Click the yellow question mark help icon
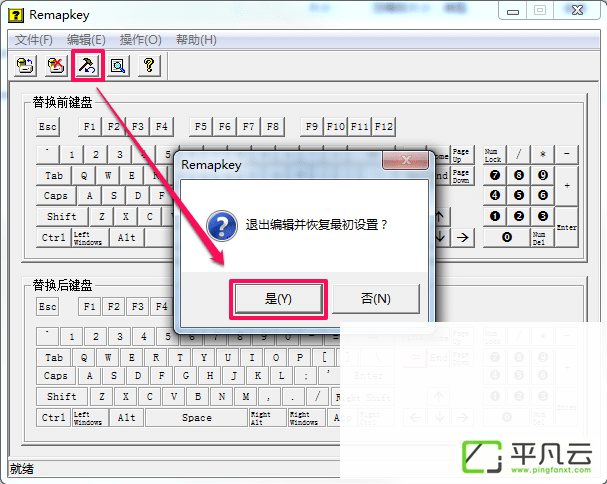 tap(149, 65)
